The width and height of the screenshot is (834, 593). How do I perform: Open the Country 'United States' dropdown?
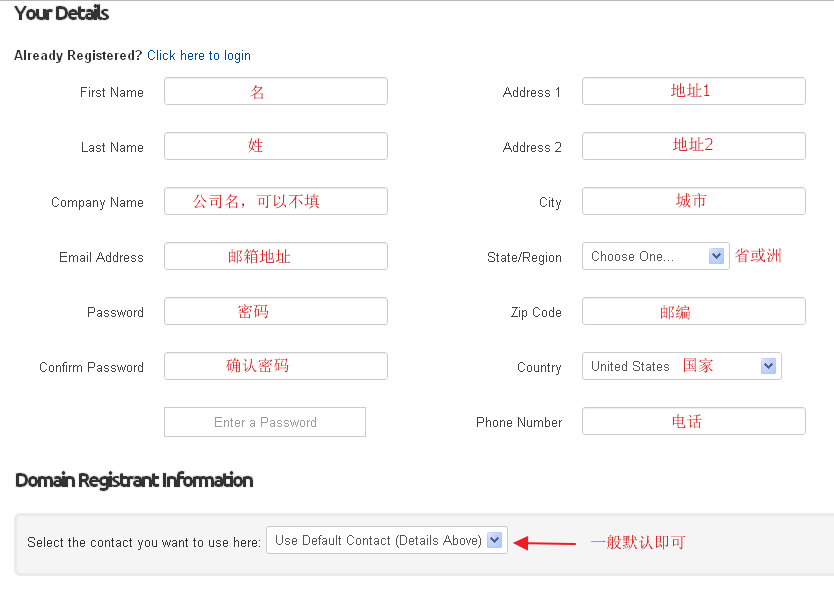click(670, 366)
